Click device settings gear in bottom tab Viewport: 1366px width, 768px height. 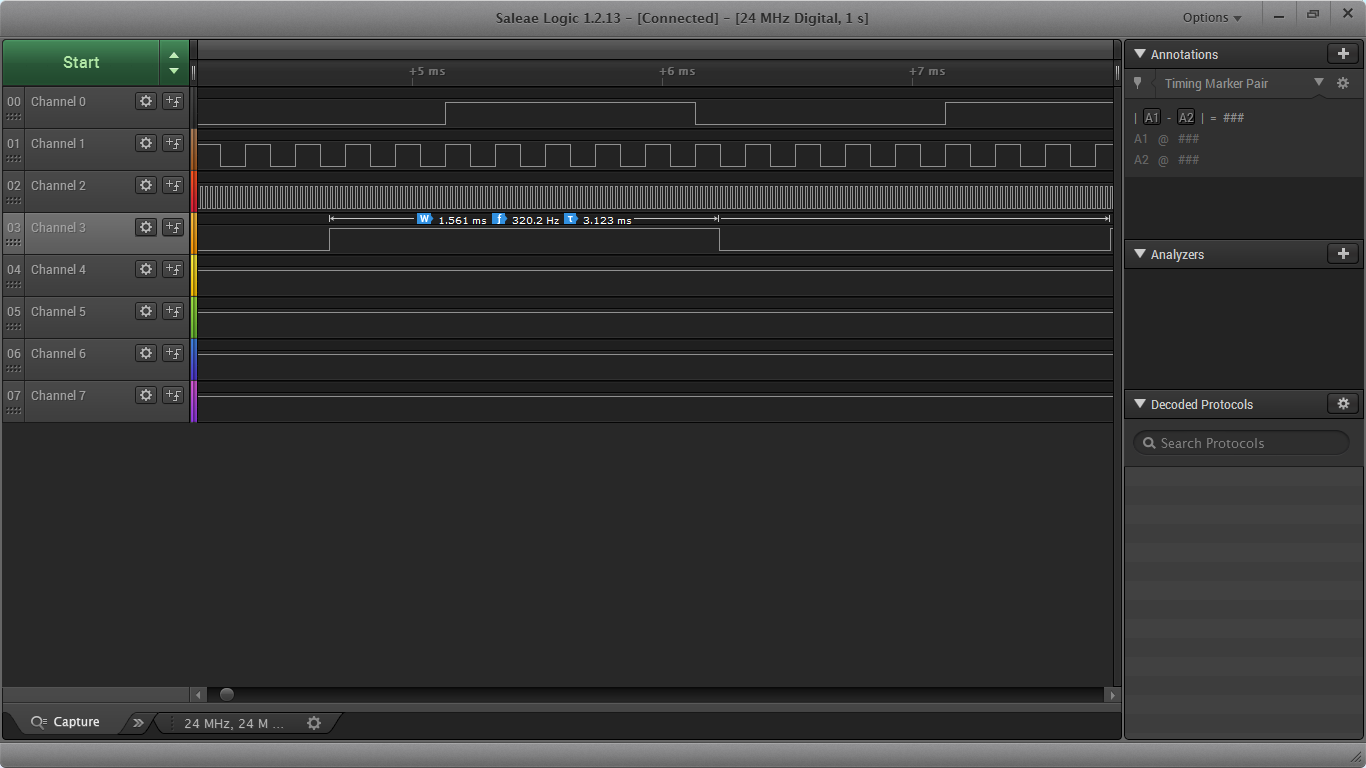pos(314,723)
